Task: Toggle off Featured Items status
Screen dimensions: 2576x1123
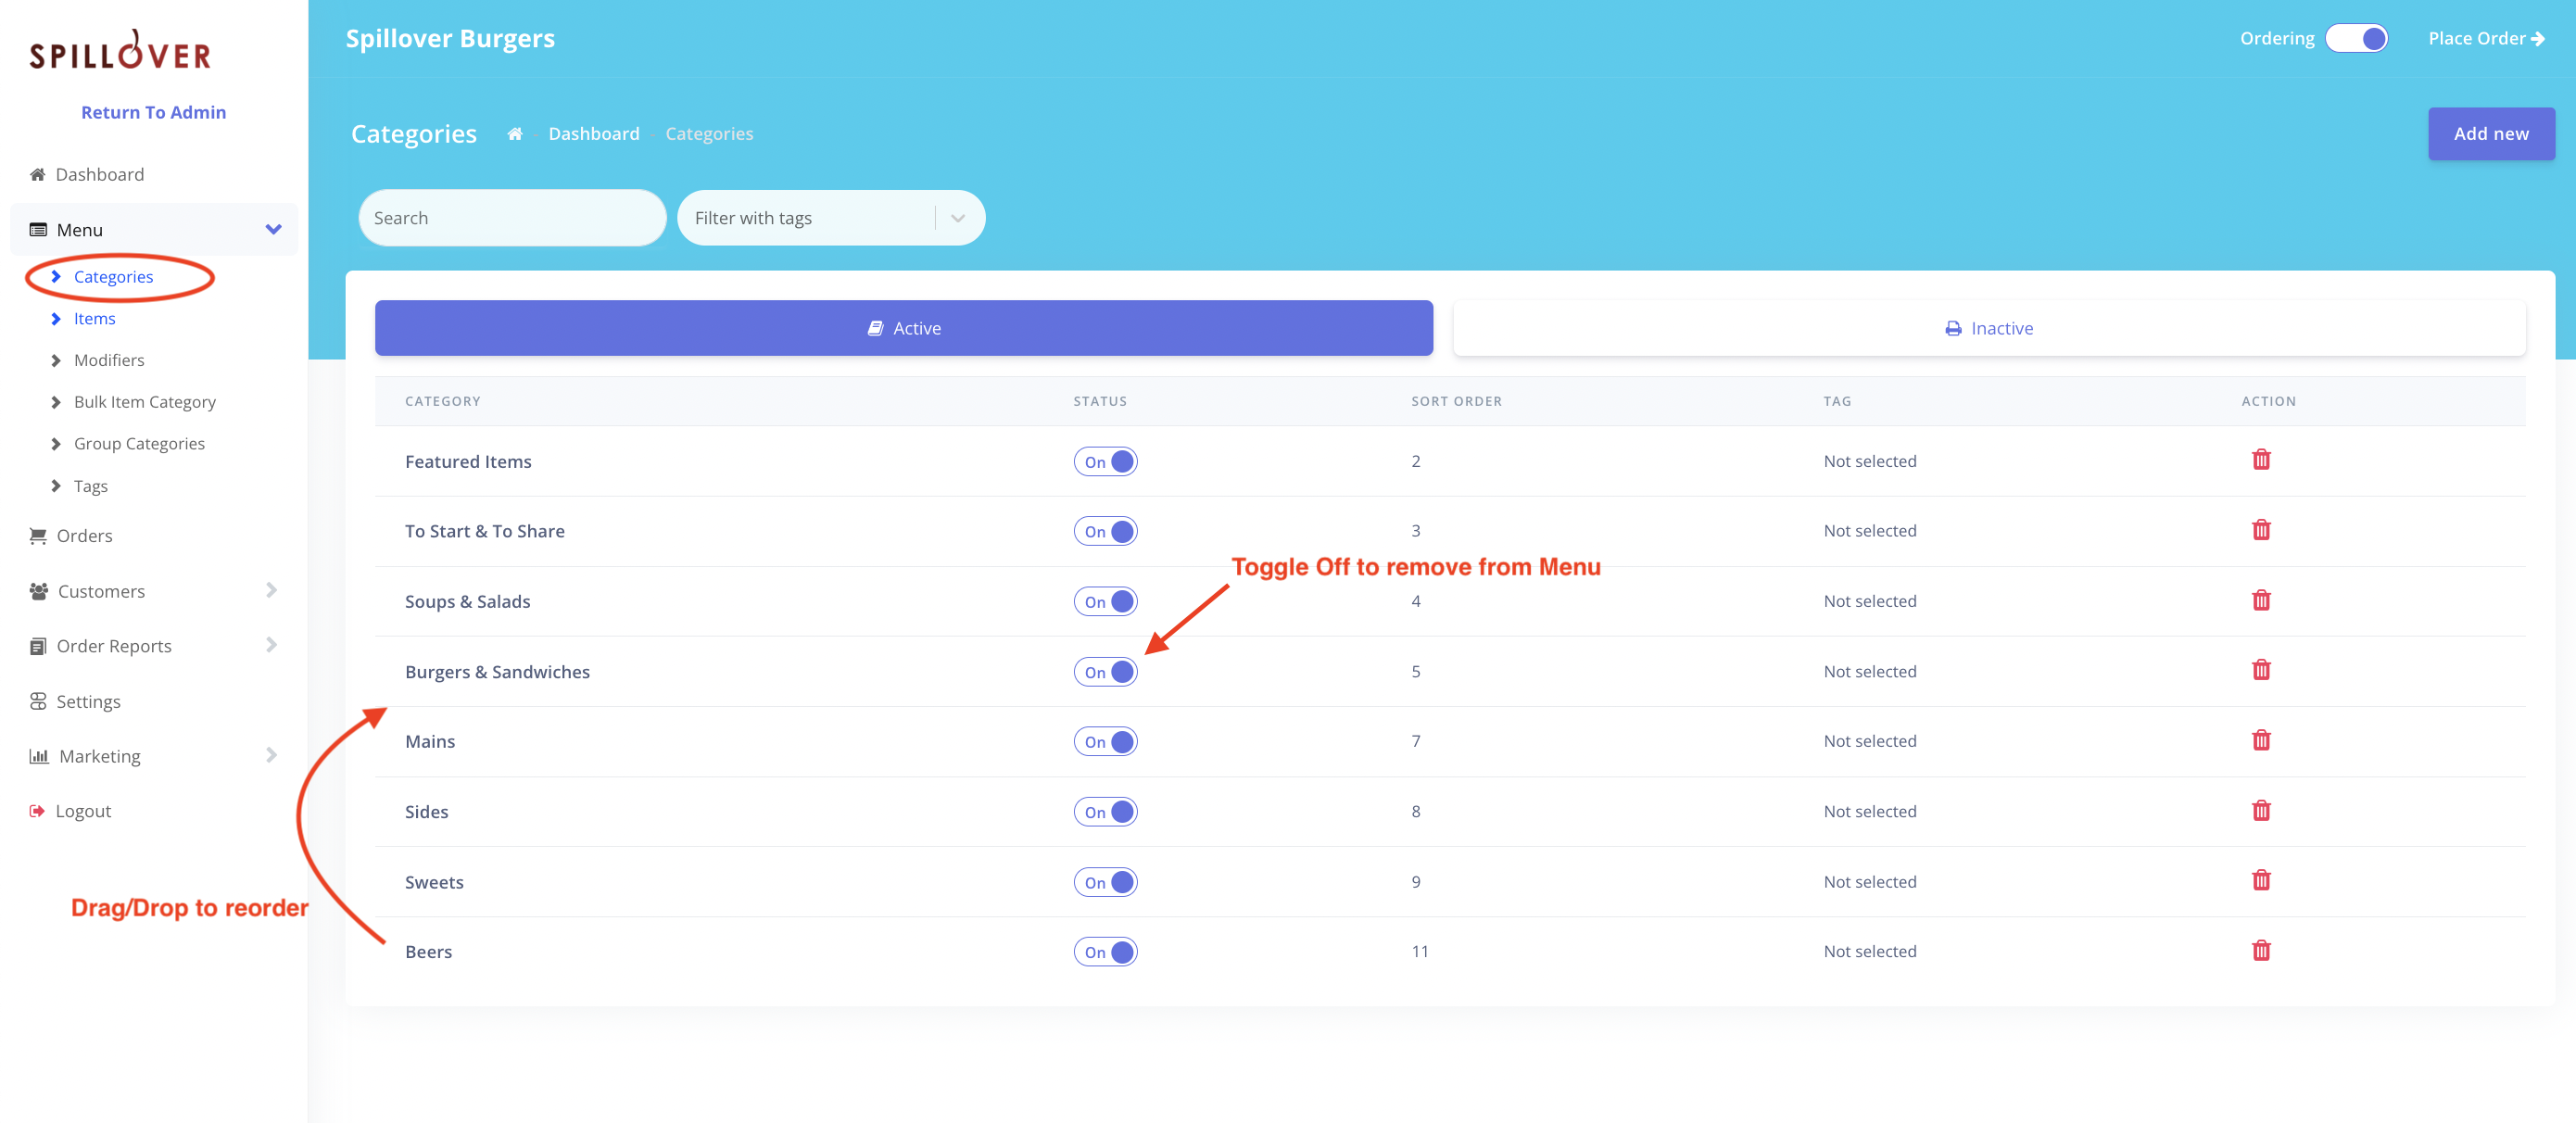Action: click(1105, 461)
